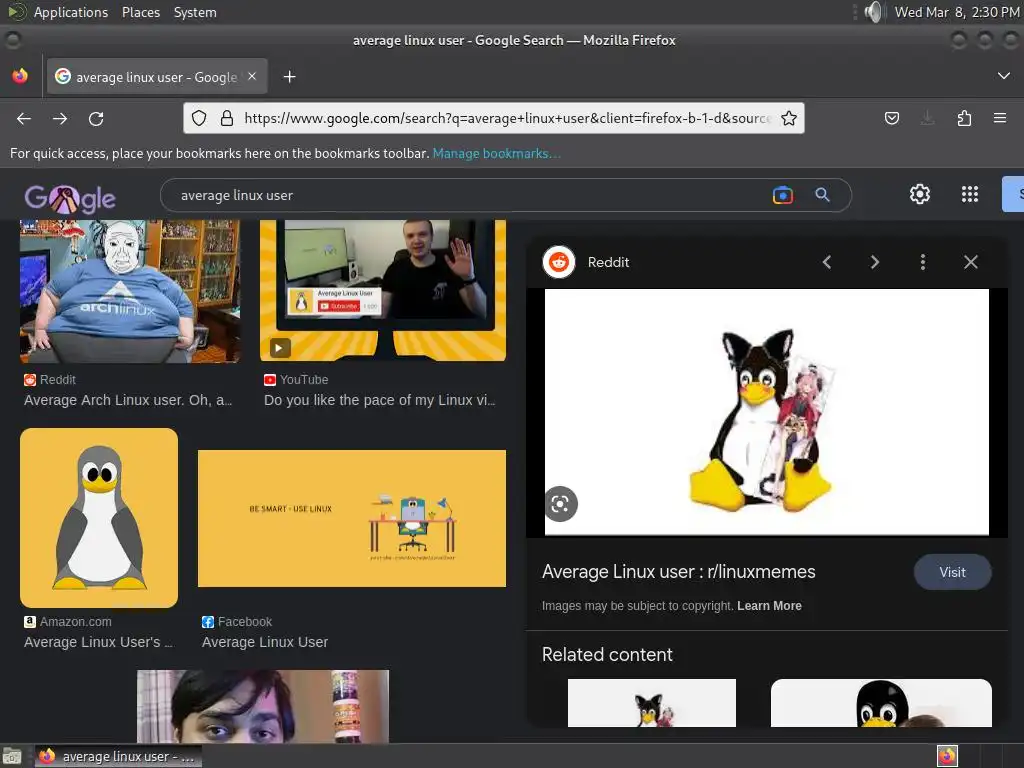Select the Firefox taskbar window button

point(118,756)
